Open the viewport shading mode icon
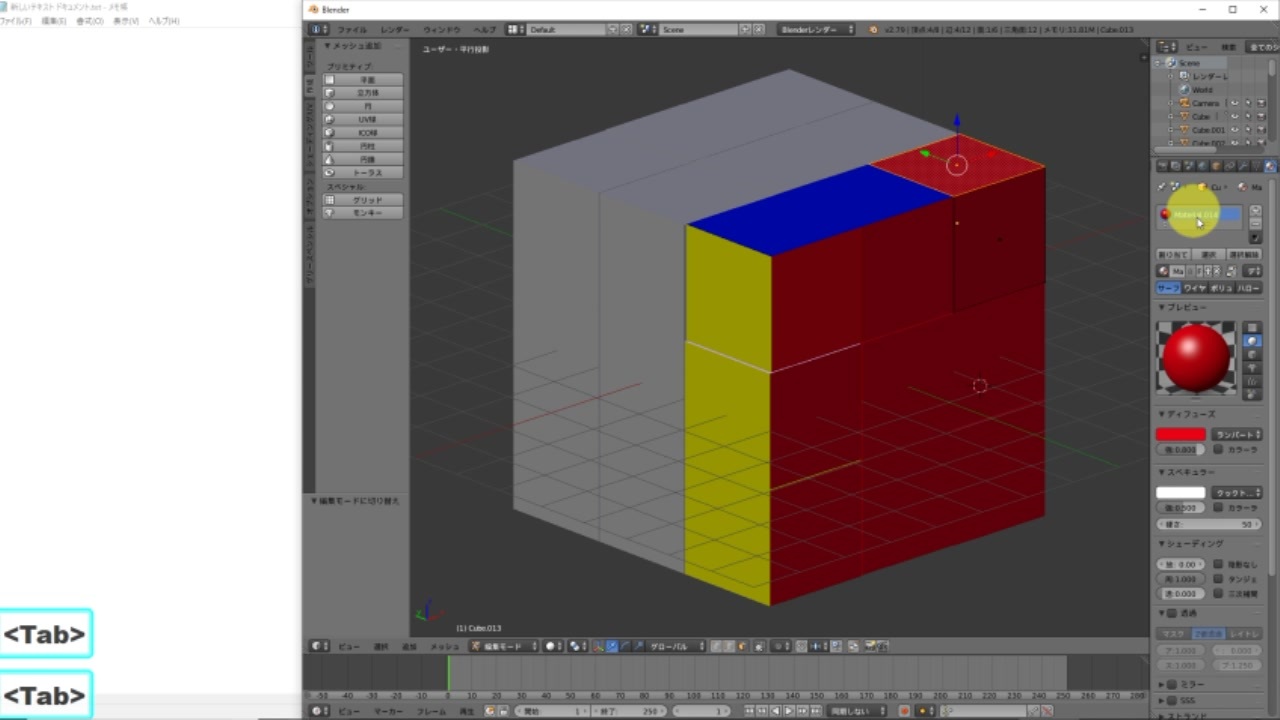 point(551,647)
